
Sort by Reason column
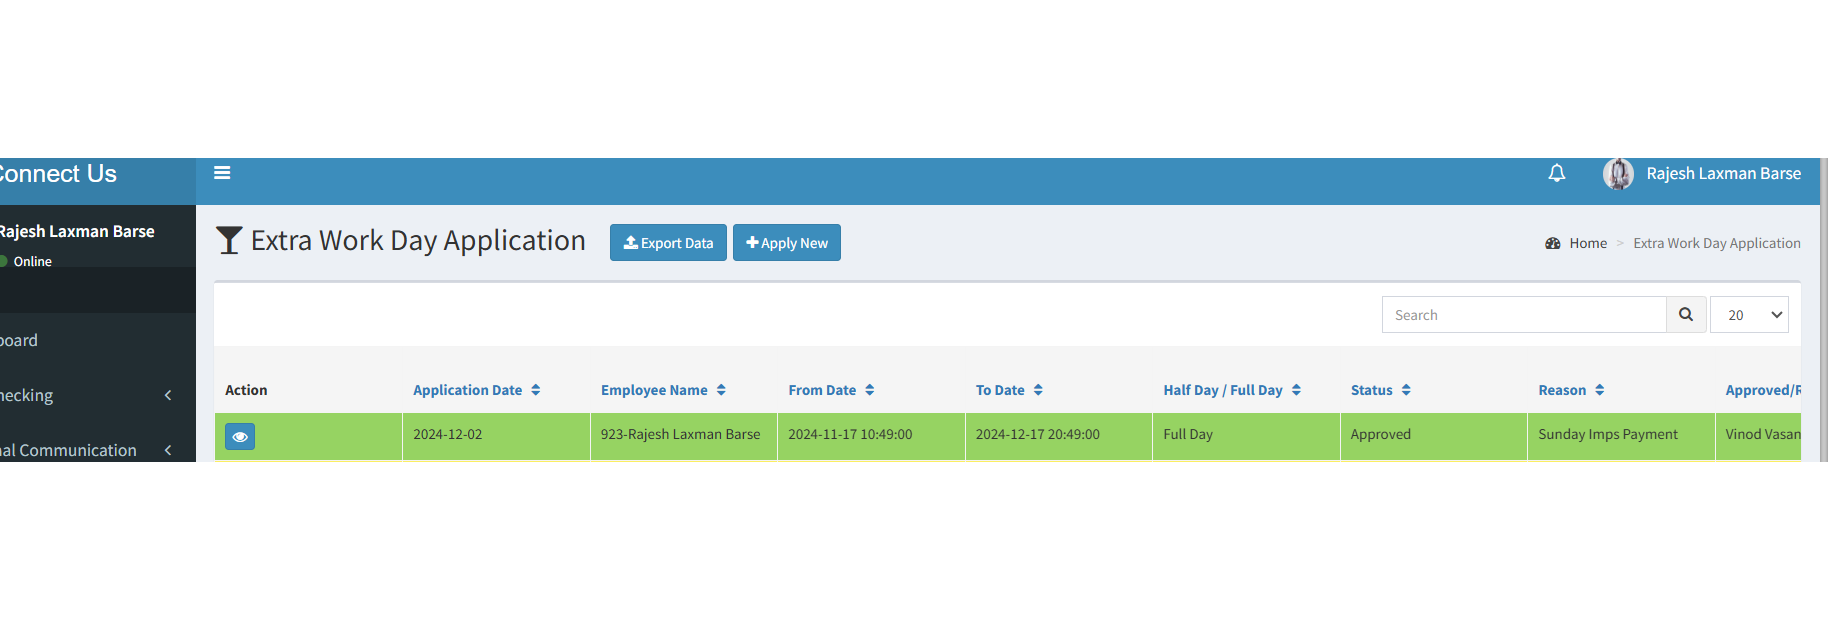click(x=1571, y=390)
